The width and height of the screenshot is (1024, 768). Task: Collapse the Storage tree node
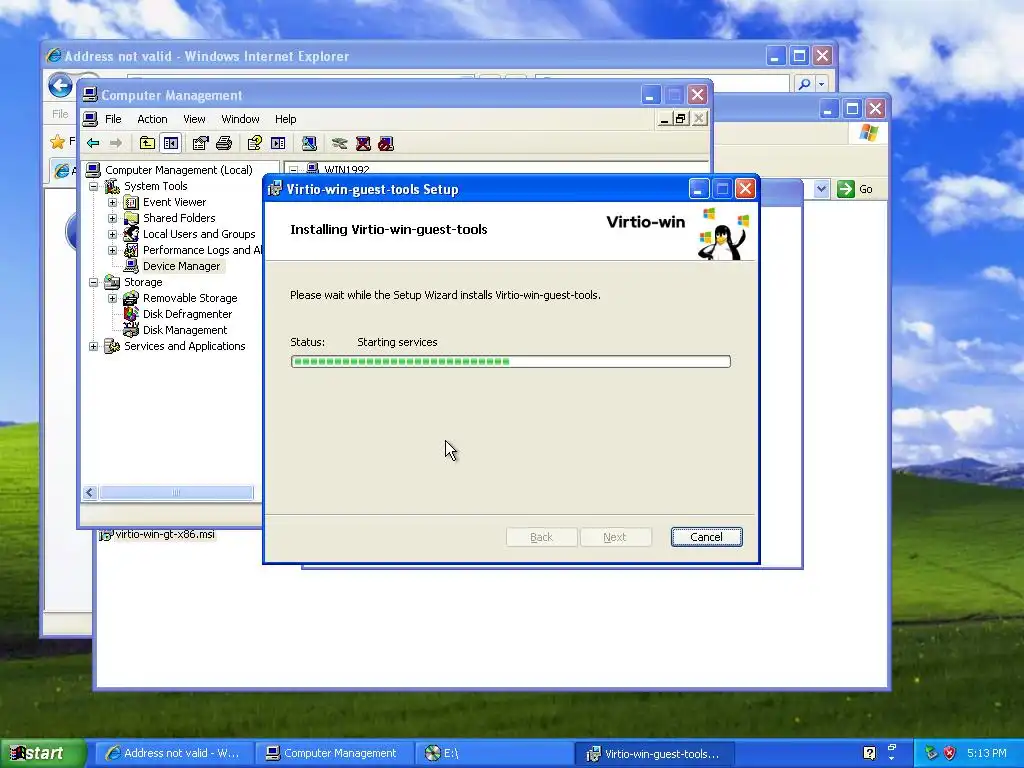tap(93, 282)
